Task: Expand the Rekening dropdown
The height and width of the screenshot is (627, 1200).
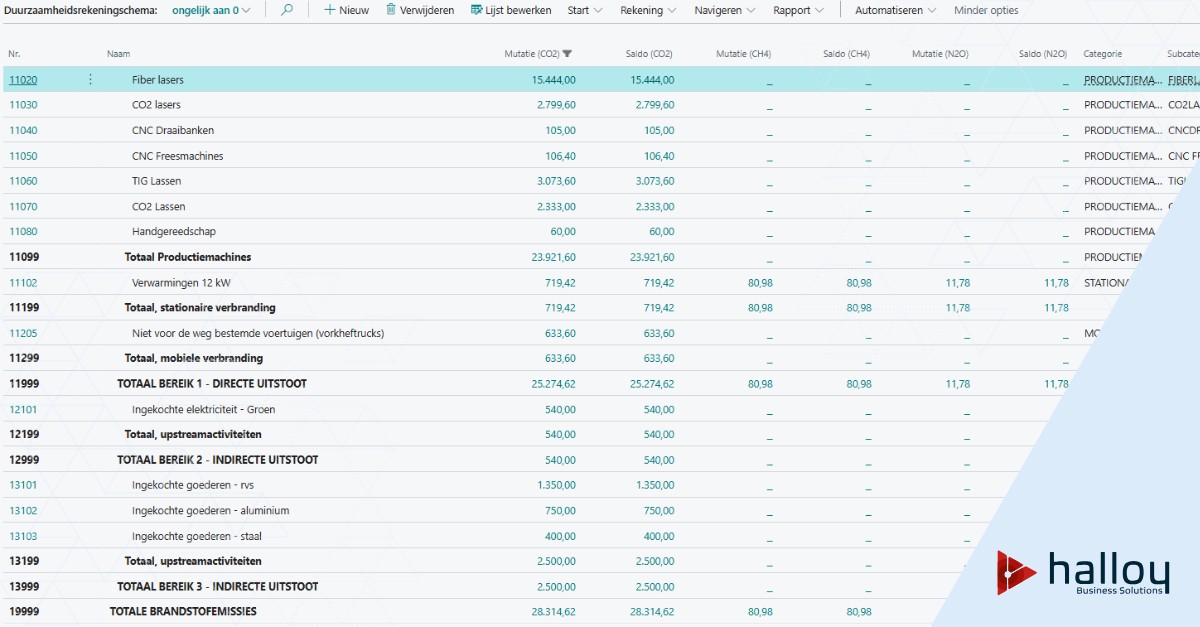Action: [x=648, y=10]
